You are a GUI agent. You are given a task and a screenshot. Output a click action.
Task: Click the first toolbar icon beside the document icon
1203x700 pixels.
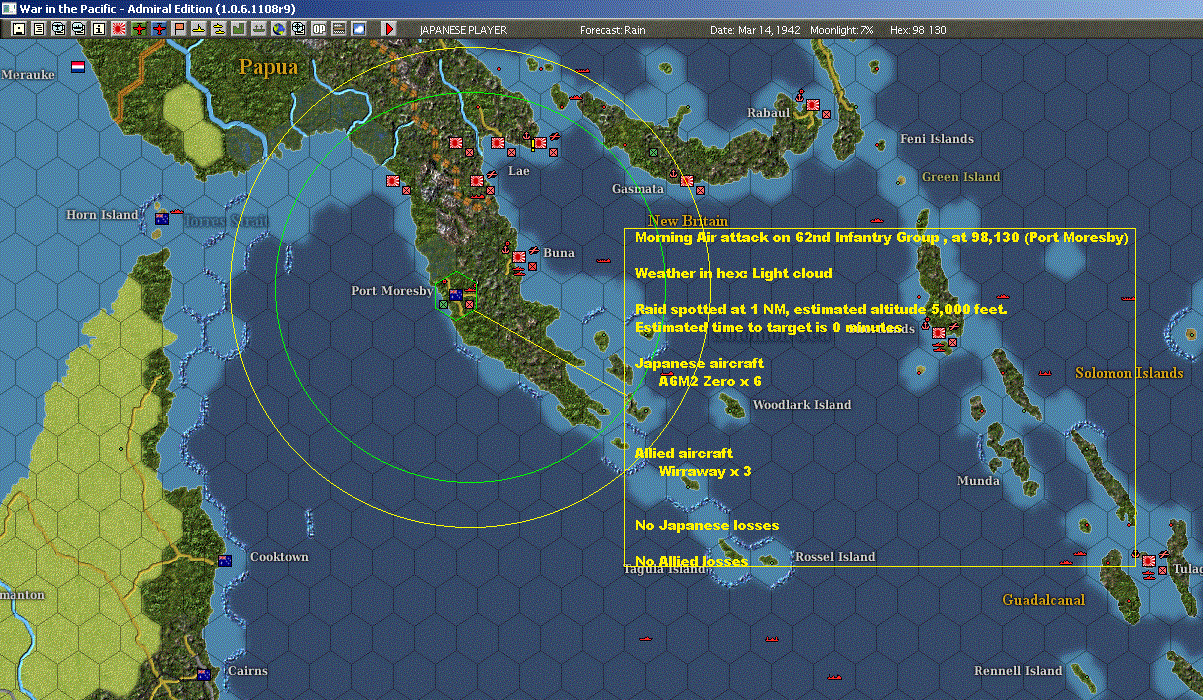point(18,29)
